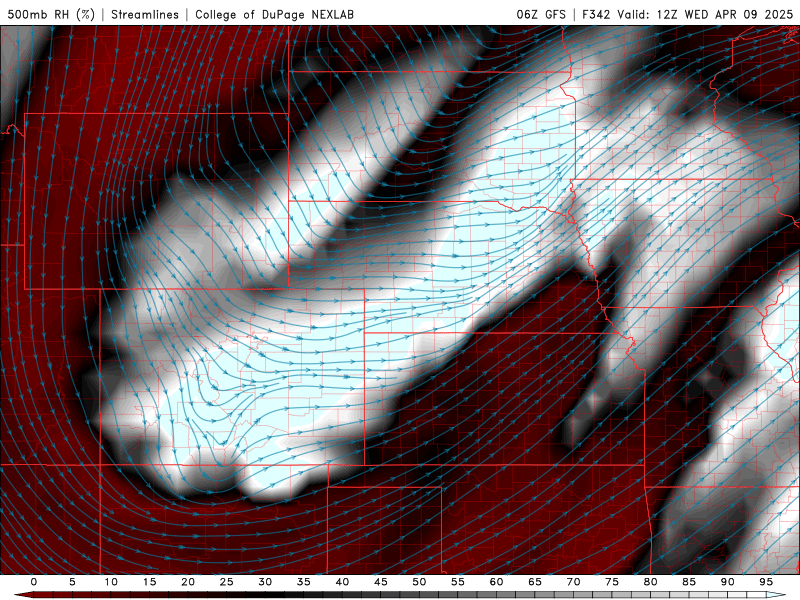Screen dimensions: 800x600
Task: Click the 'Streamlines' label in the header
Action: click(x=145, y=14)
